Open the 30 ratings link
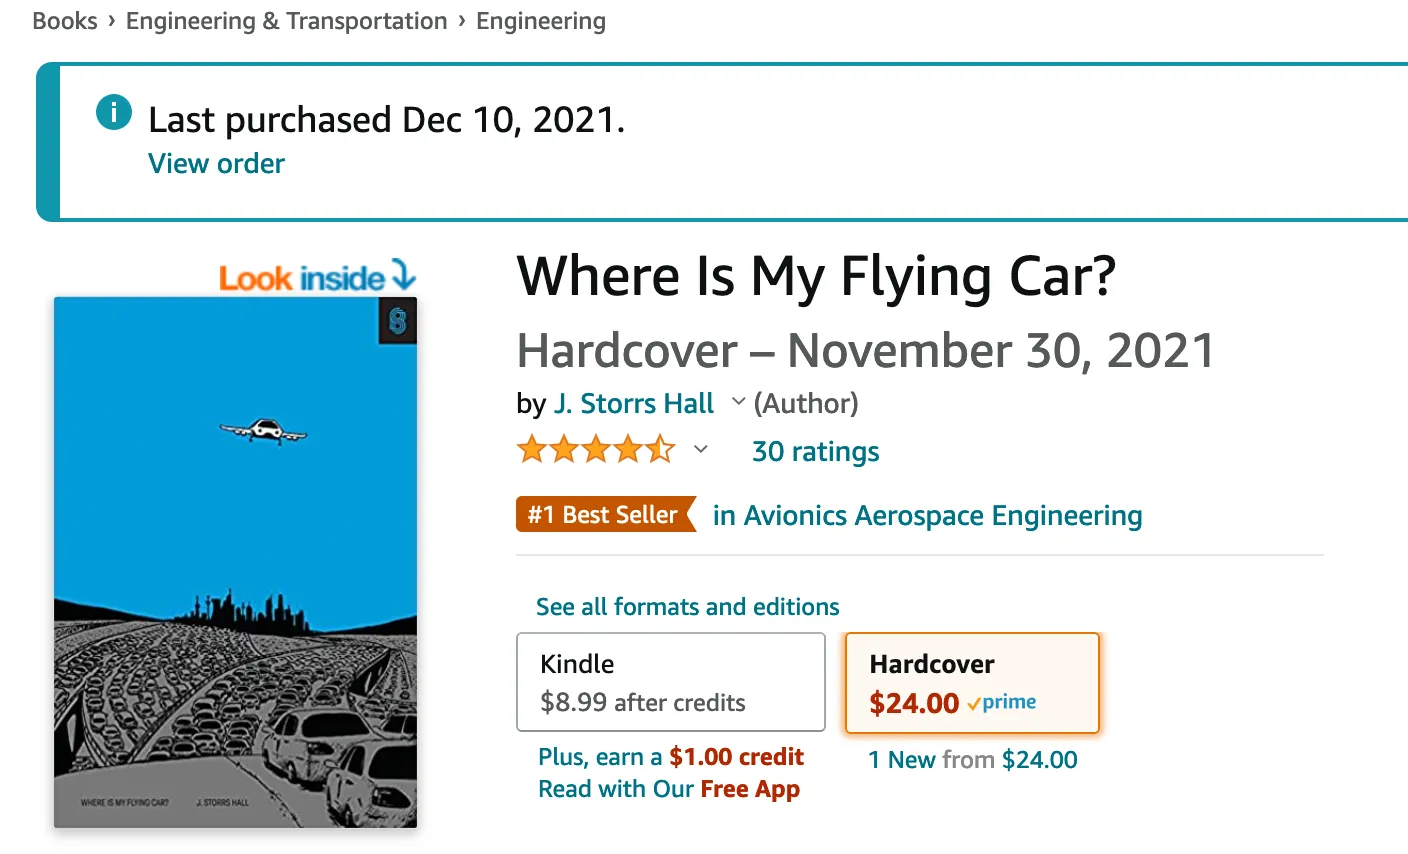The height and width of the screenshot is (854, 1408). (x=815, y=451)
